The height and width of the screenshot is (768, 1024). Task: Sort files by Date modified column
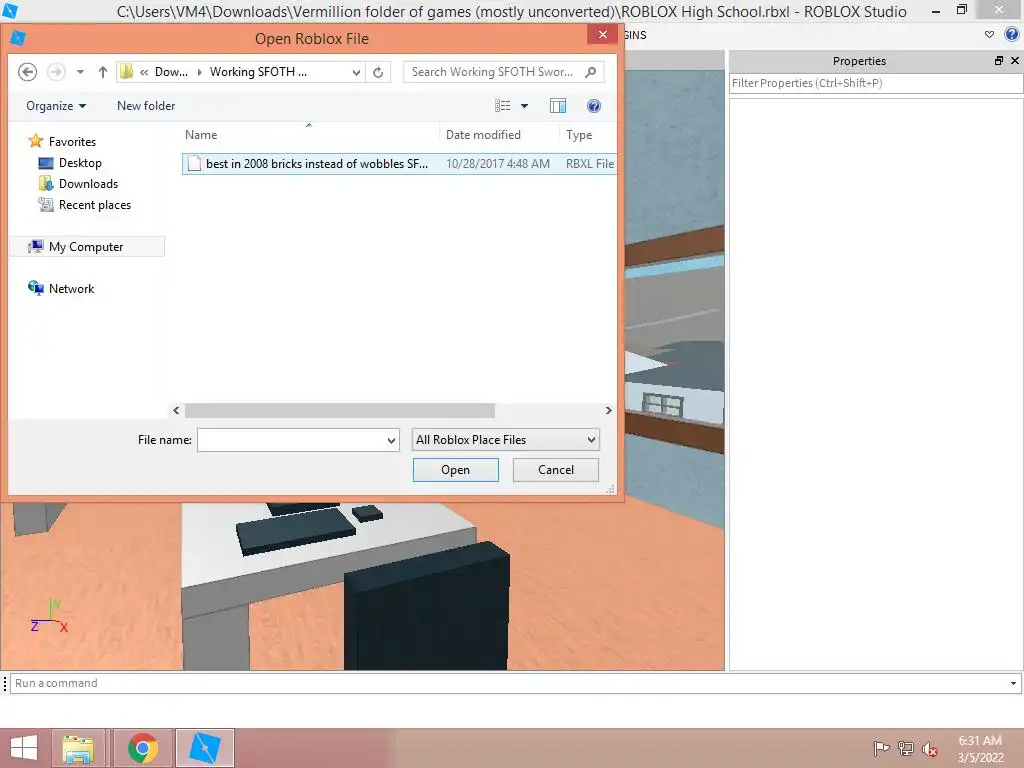pyautogui.click(x=499, y=135)
